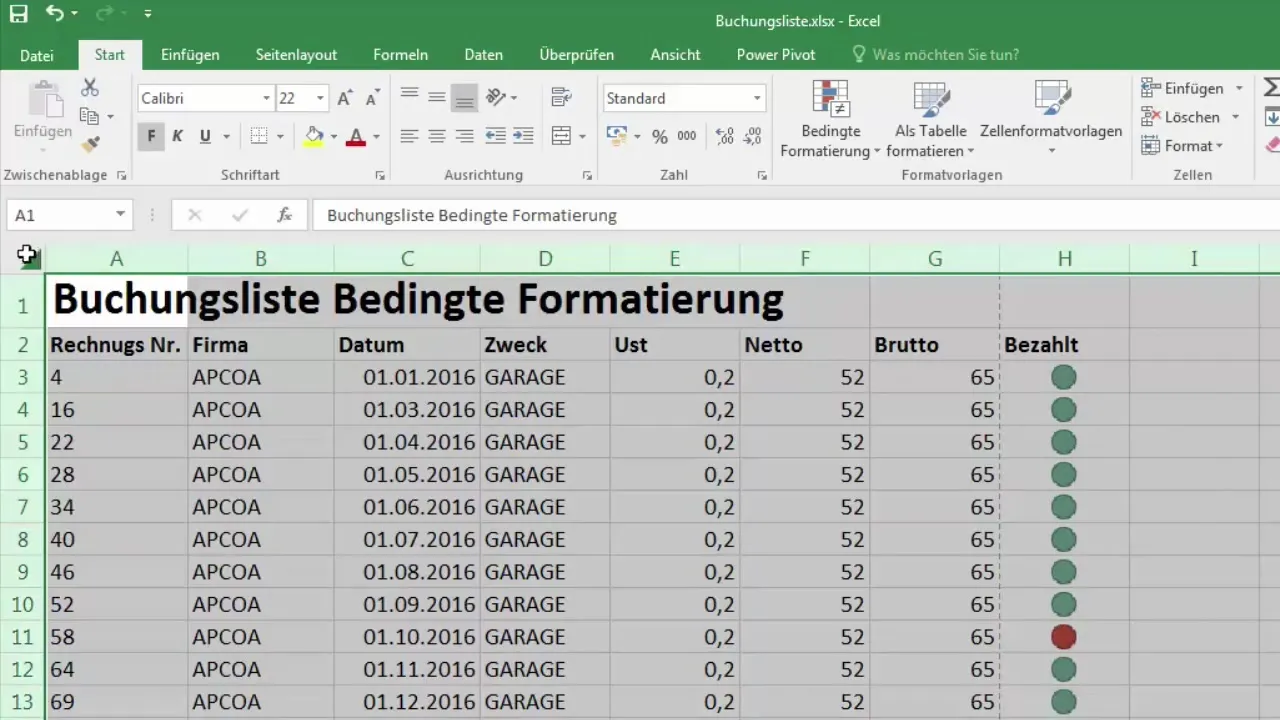This screenshot has width=1280, height=720.
Task: Open the number format Standard dropdown
Action: tap(757, 98)
